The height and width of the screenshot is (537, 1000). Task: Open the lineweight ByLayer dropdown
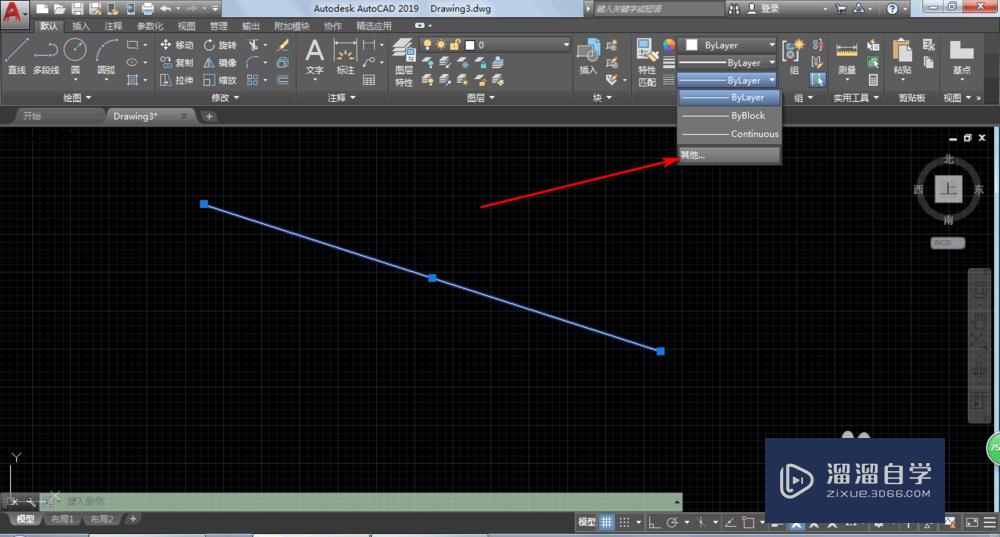pyautogui.click(x=726, y=63)
